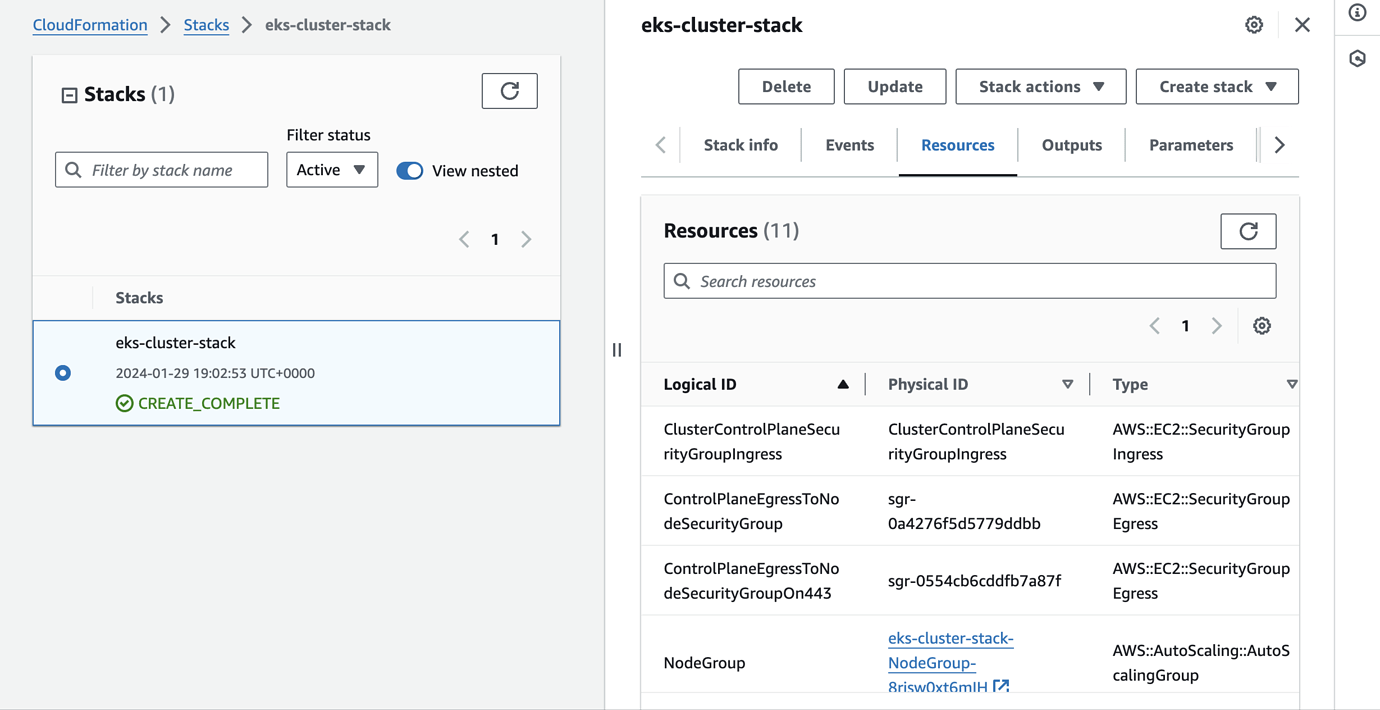Refresh the Stacks list

[x=509, y=91]
